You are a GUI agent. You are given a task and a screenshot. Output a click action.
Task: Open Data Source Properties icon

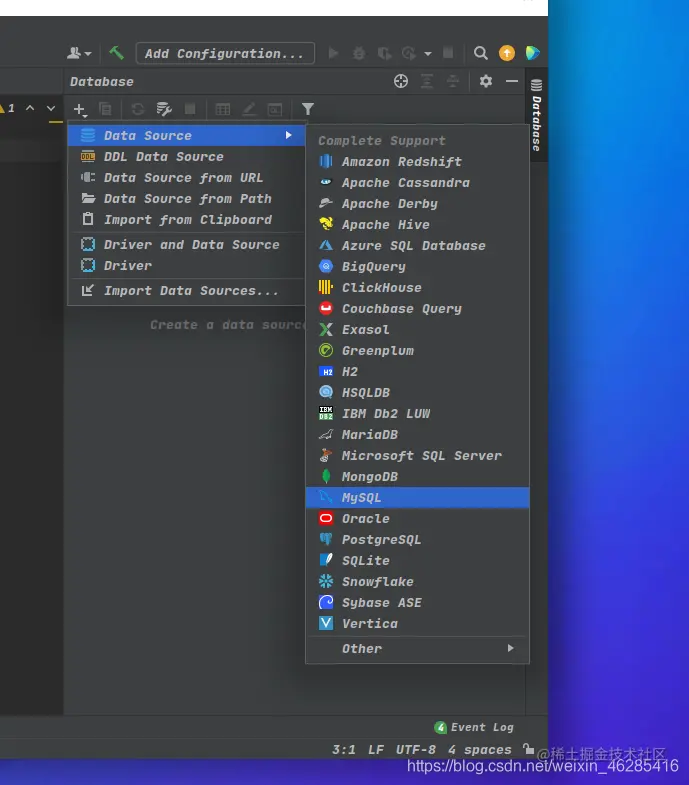[x=164, y=109]
